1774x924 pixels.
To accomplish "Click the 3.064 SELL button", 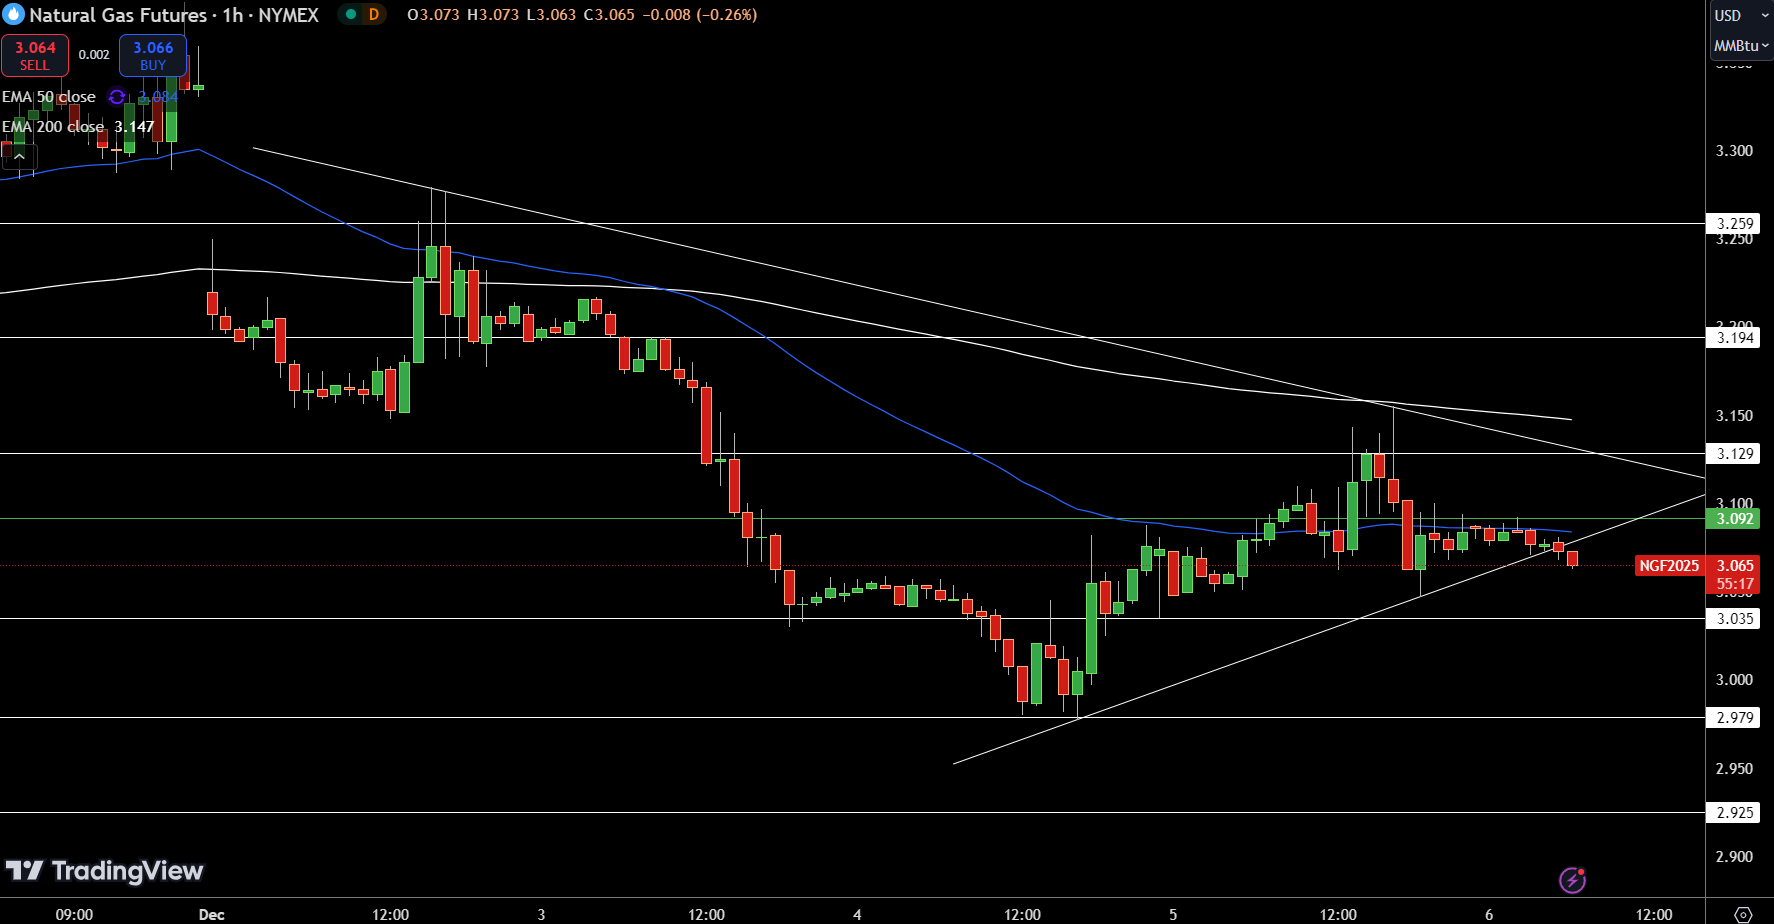I will tap(35, 56).
